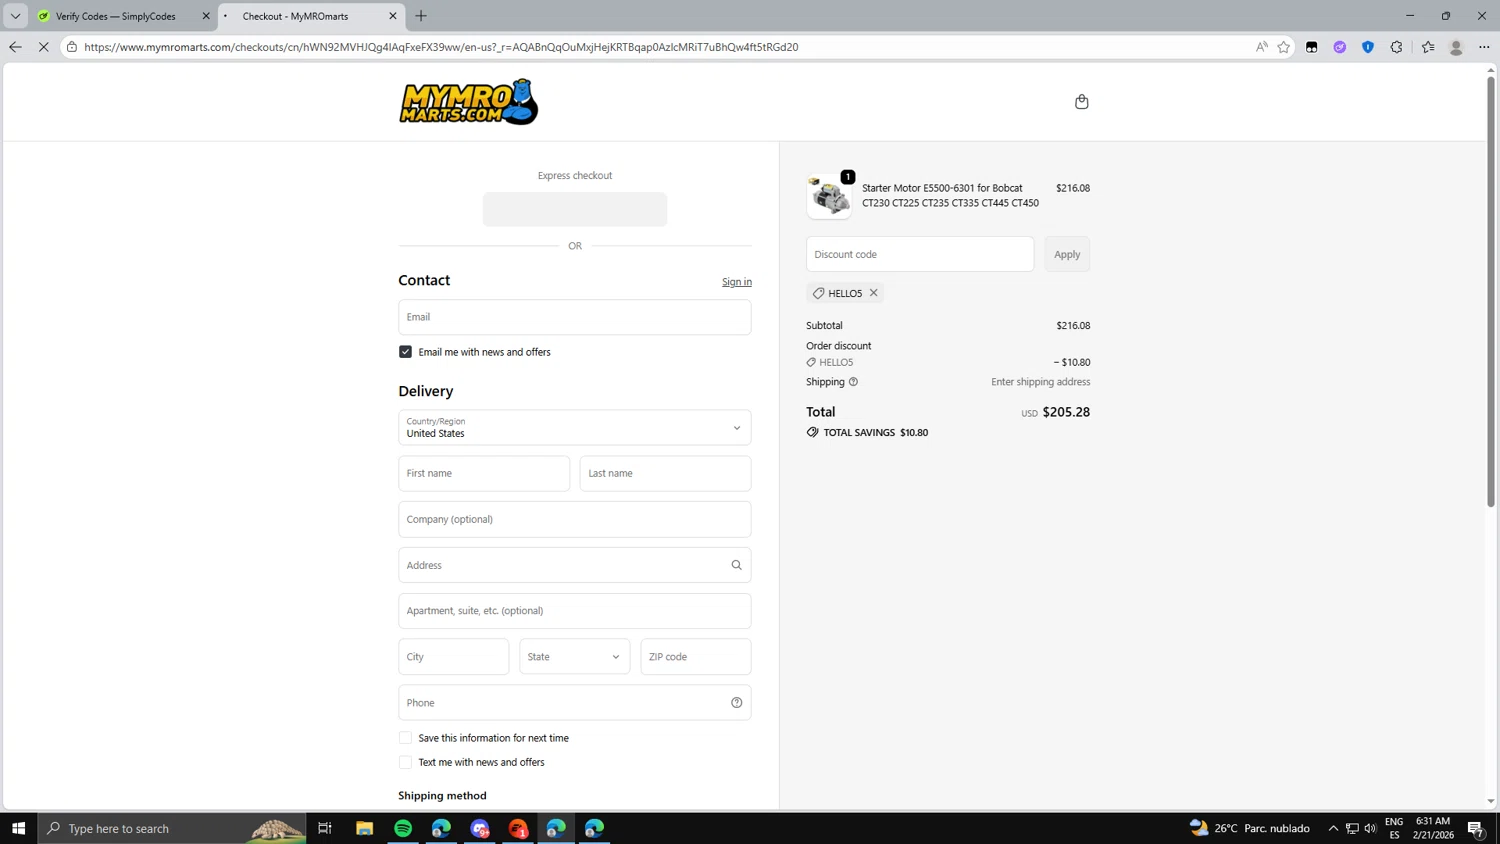
Task: Click the MyMROmarts logo
Action: click(x=468, y=102)
